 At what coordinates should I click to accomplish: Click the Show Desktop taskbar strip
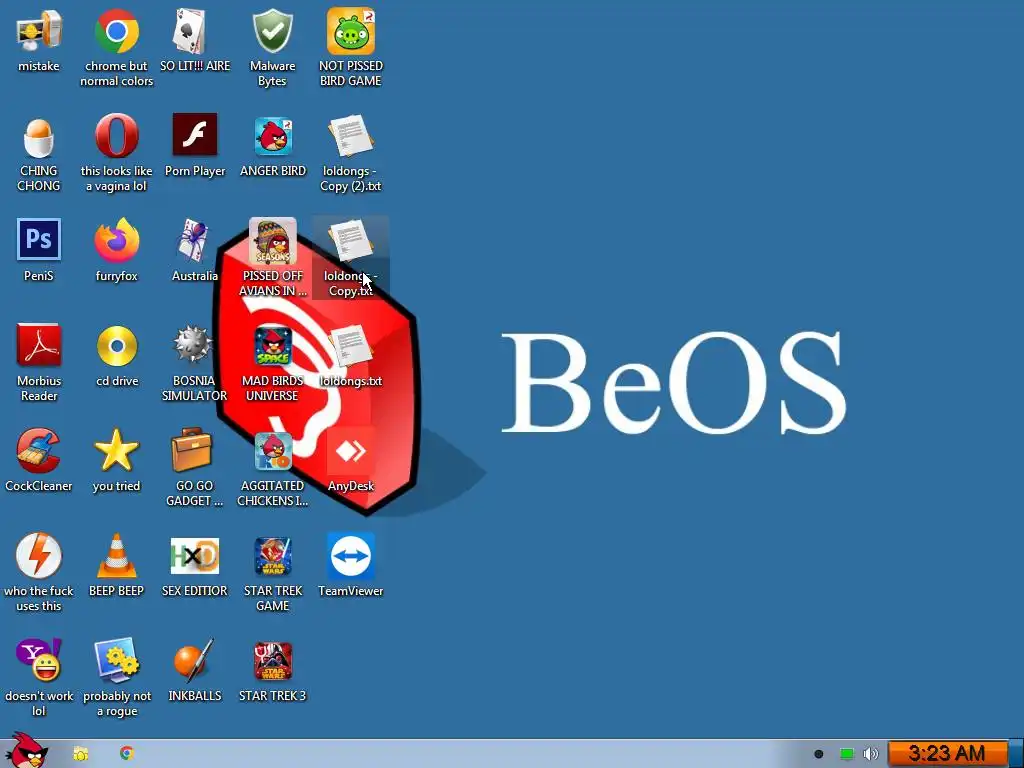[1016, 754]
